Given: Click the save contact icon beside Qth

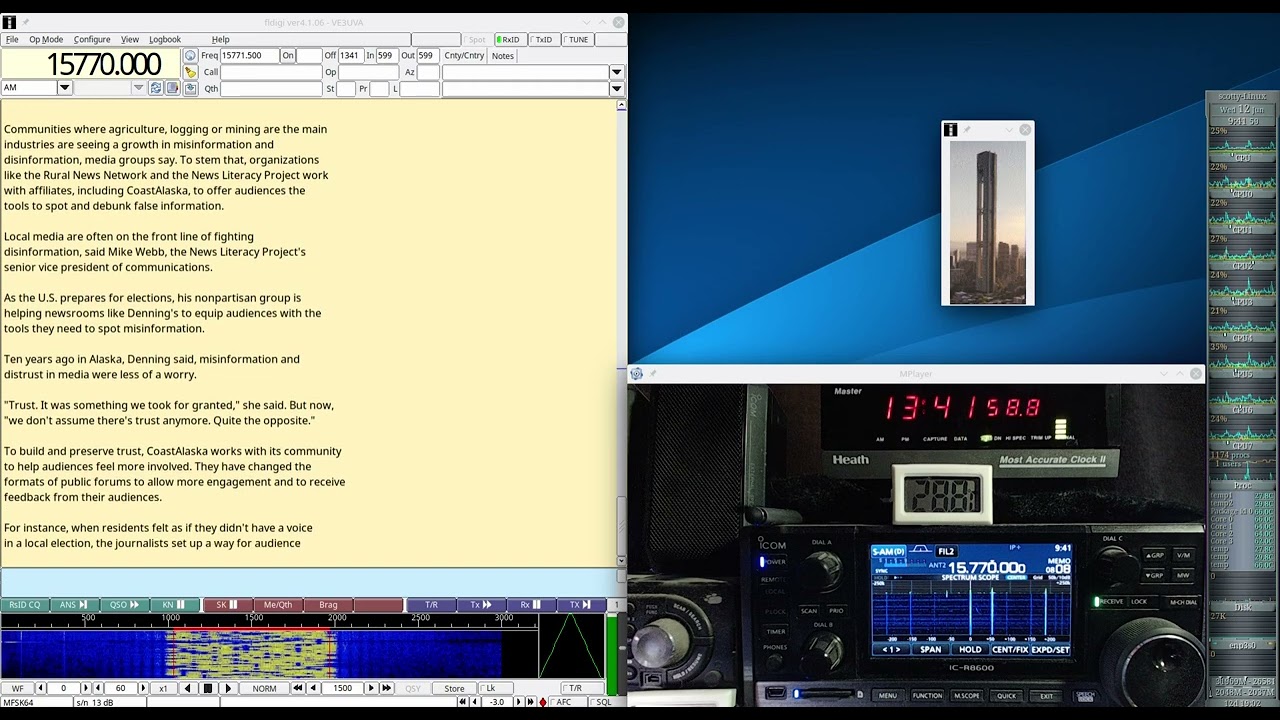Looking at the screenshot, I should 190,88.
